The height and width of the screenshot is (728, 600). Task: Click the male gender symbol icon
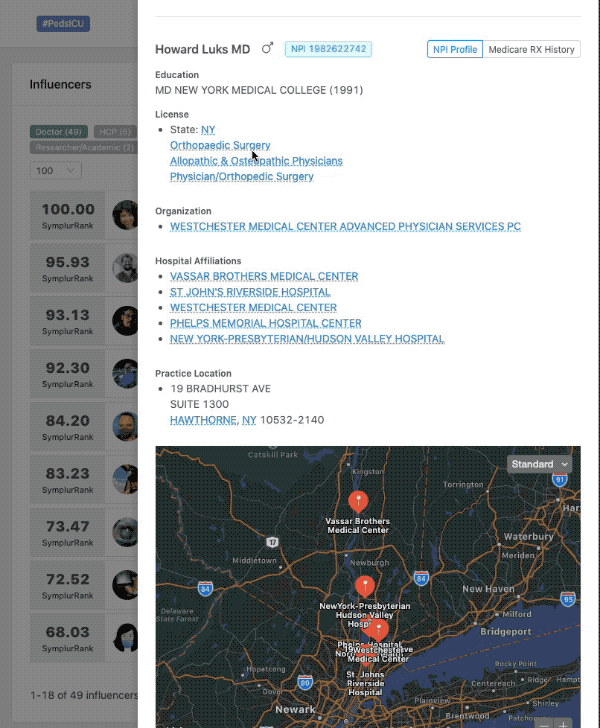[x=267, y=48]
